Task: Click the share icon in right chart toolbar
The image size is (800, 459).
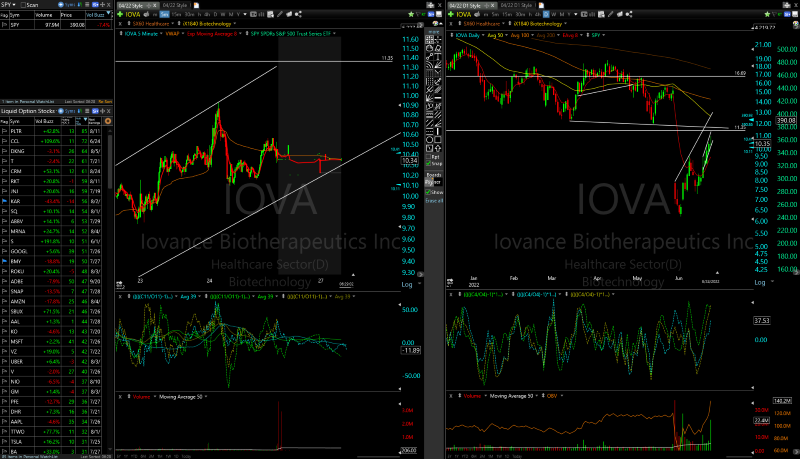Action: coord(629,14)
